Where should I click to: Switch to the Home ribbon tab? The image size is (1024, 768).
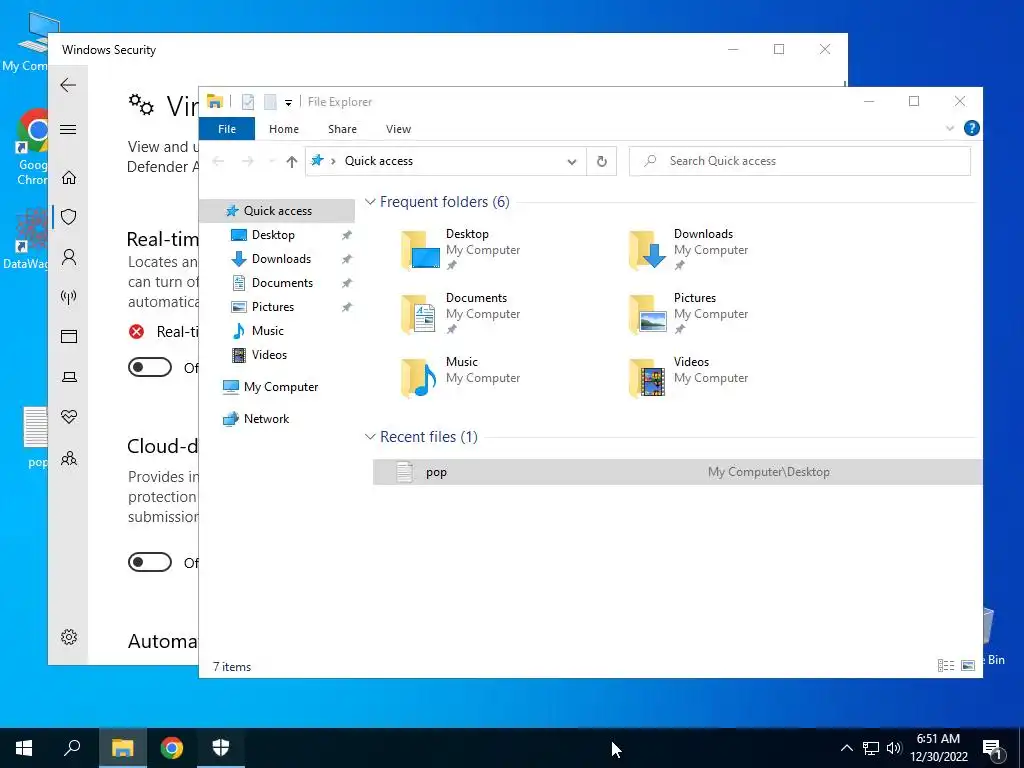[283, 129]
